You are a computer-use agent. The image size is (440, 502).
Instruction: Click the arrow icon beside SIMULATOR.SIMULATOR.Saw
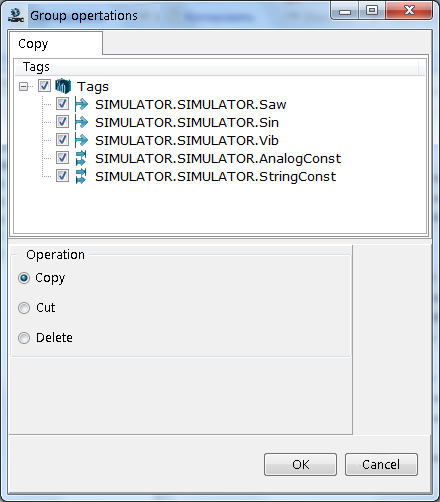81,104
